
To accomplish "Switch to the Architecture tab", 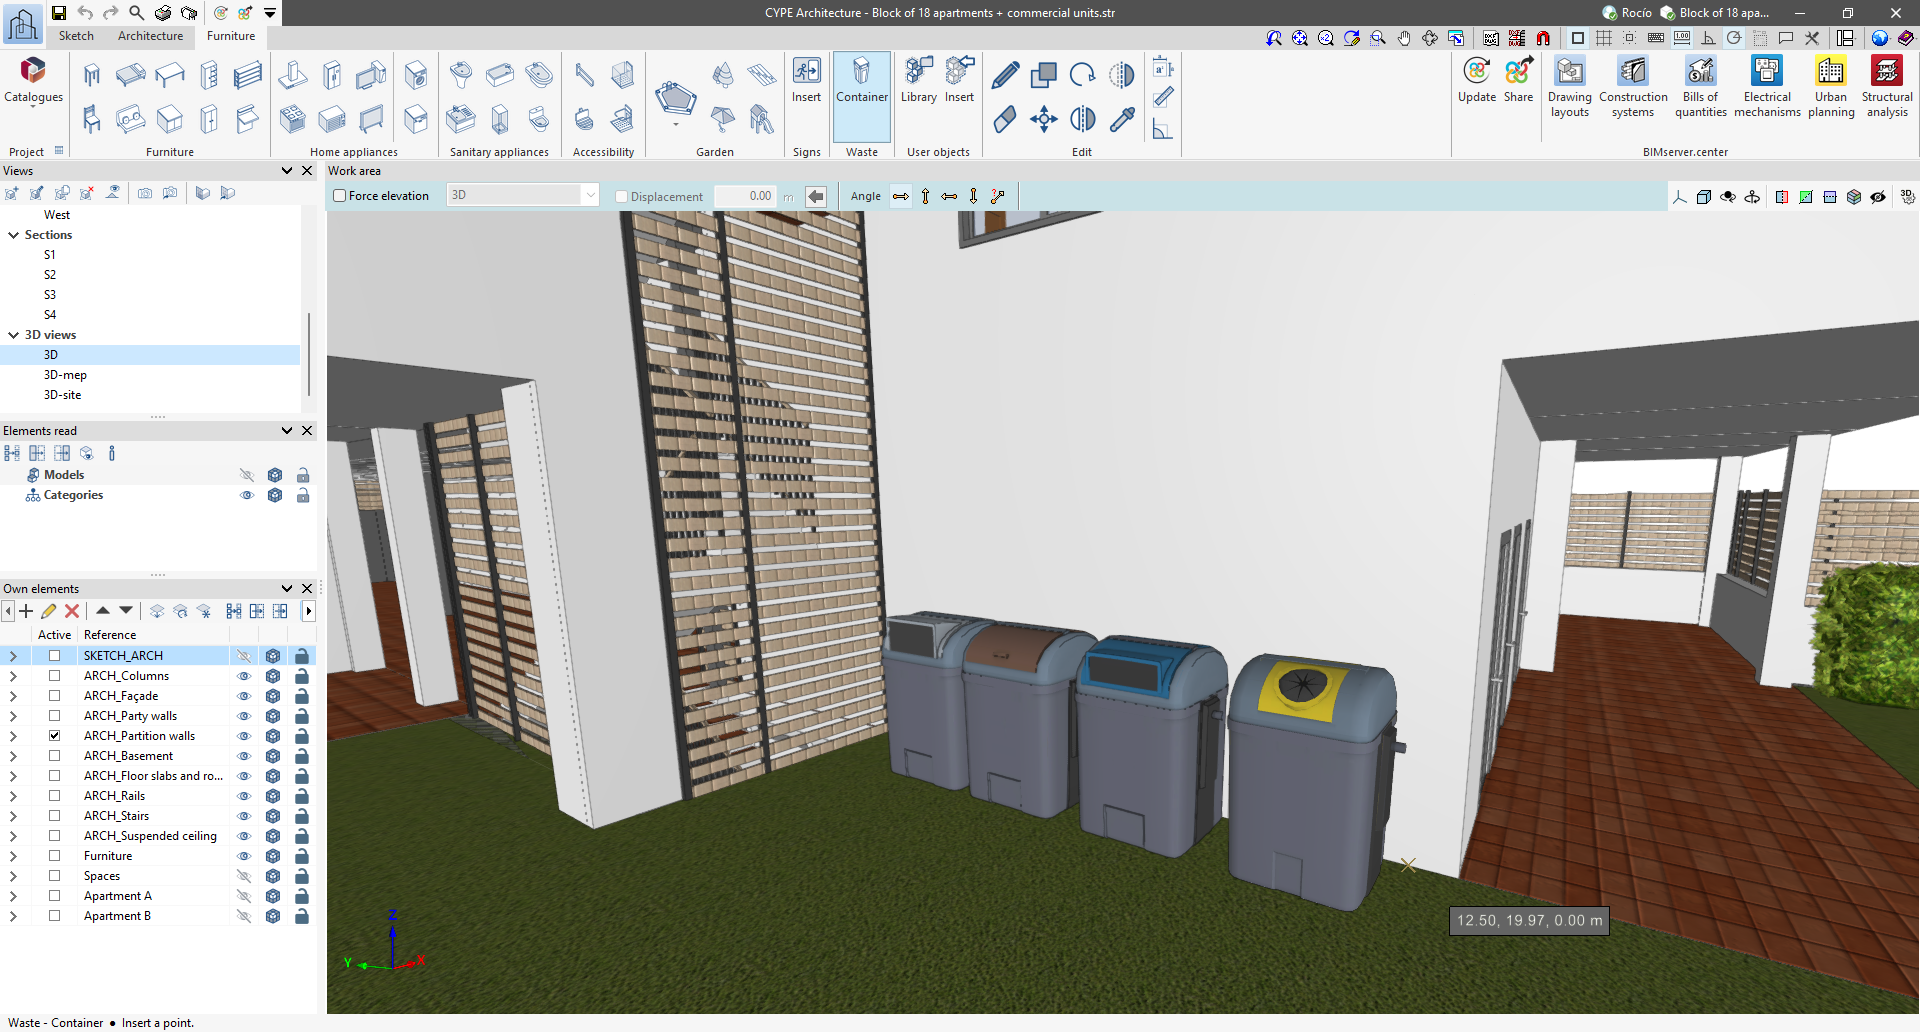I will tap(150, 36).
